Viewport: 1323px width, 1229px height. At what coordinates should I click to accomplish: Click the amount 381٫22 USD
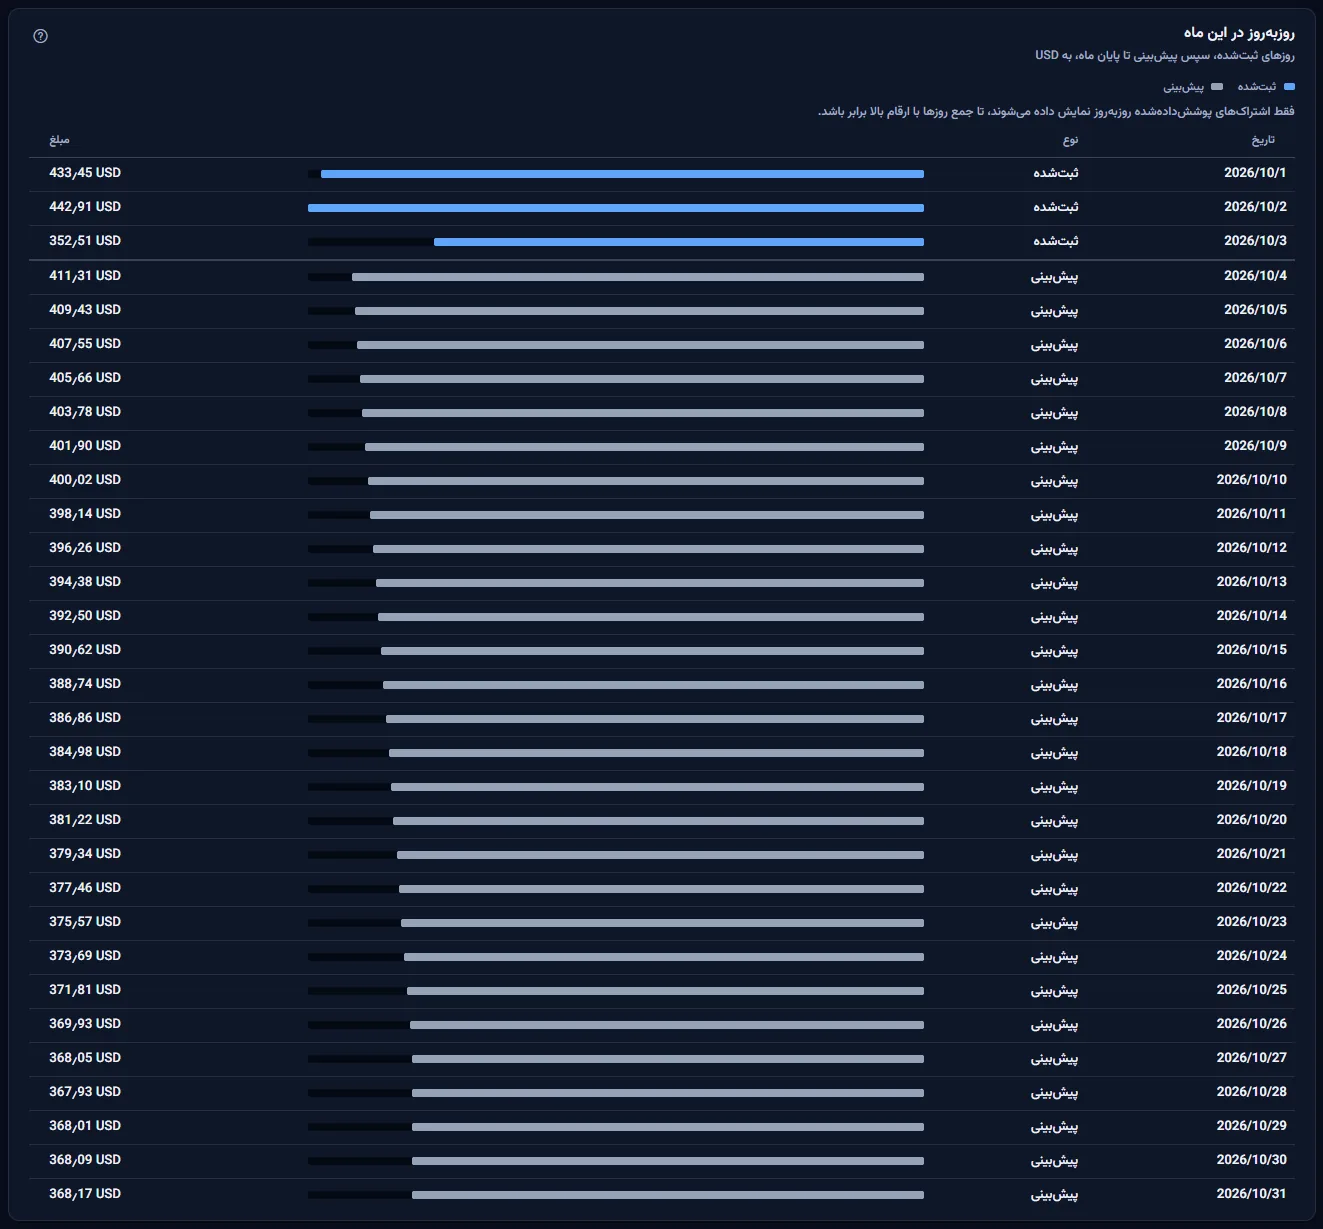85,820
